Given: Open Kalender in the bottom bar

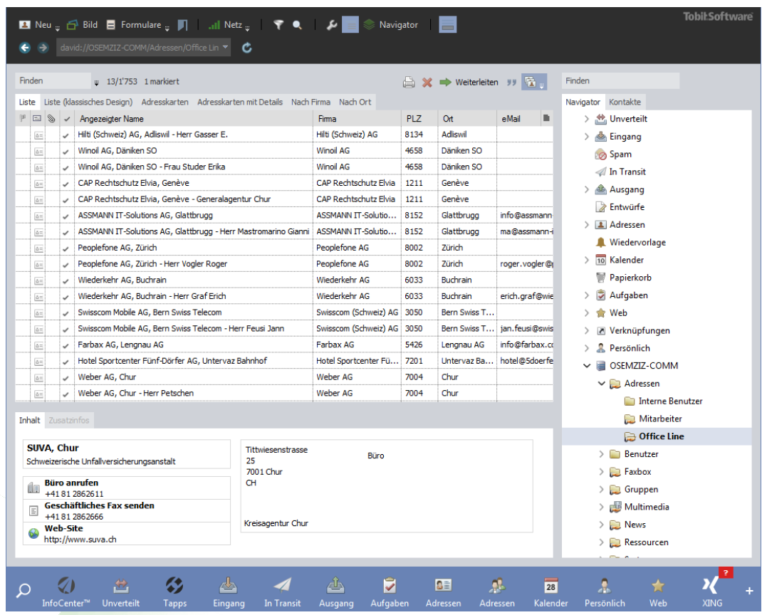Looking at the screenshot, I should click(x=551, y=592).
